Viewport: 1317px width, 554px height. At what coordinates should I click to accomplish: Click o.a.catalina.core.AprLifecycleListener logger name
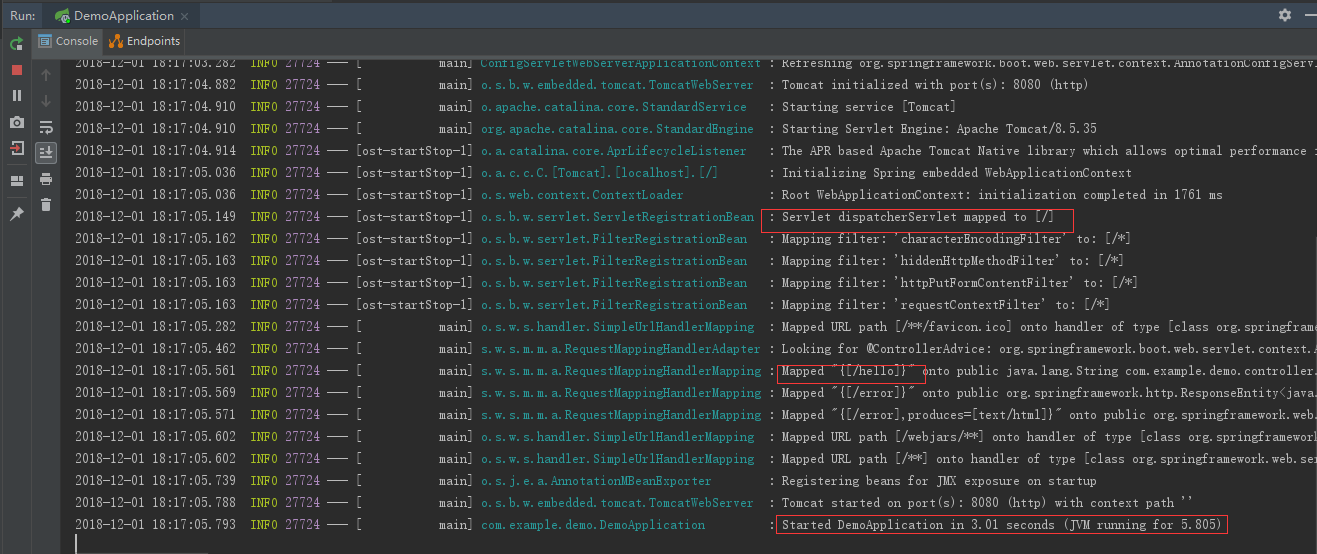(x=614, y=151)
